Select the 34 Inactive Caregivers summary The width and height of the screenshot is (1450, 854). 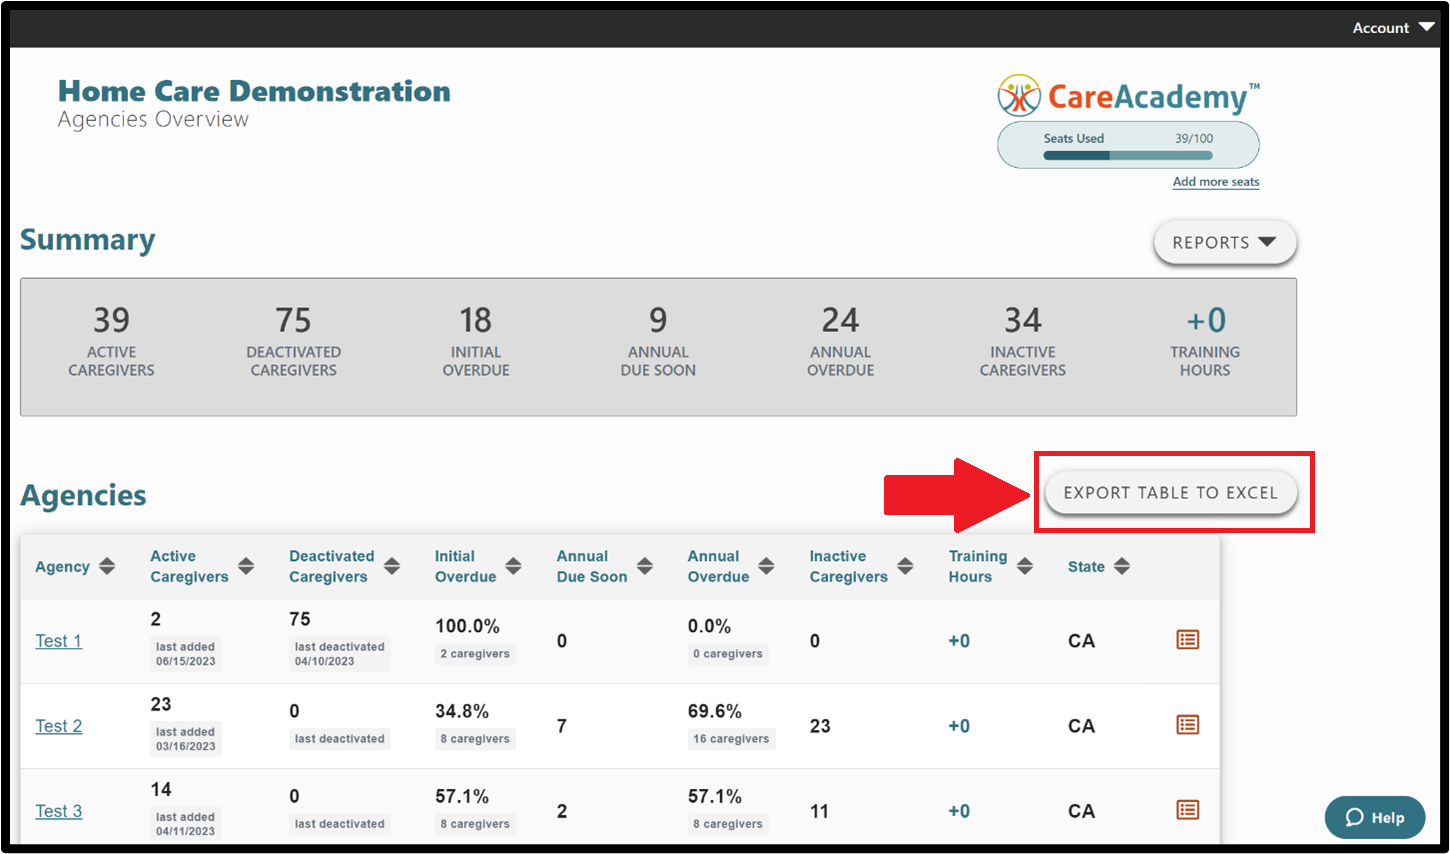tap(1023, 341)
